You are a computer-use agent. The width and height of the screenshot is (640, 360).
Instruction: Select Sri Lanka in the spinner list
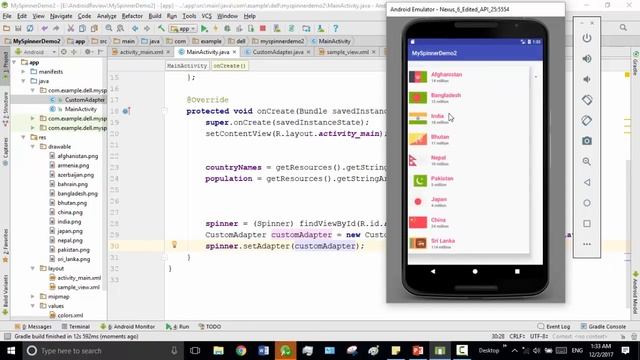pyautogui.click(x=469, y=243)
